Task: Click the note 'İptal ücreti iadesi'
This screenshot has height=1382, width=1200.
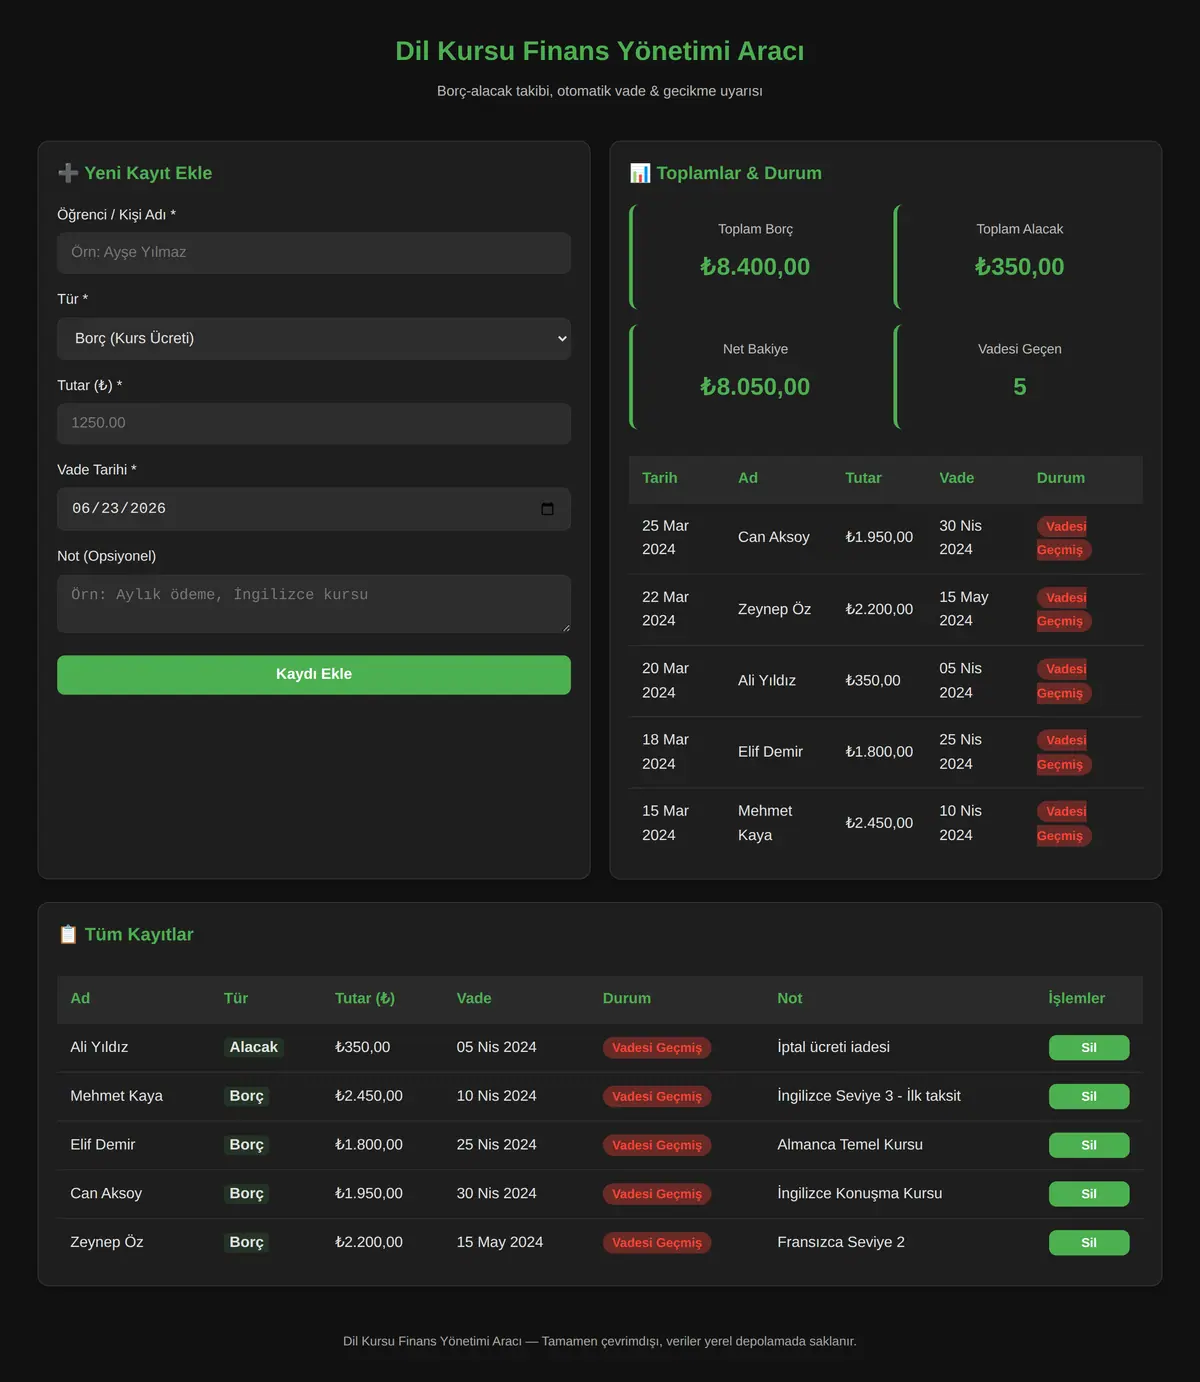Action: pyautogui.click(x=833, y=1047)
